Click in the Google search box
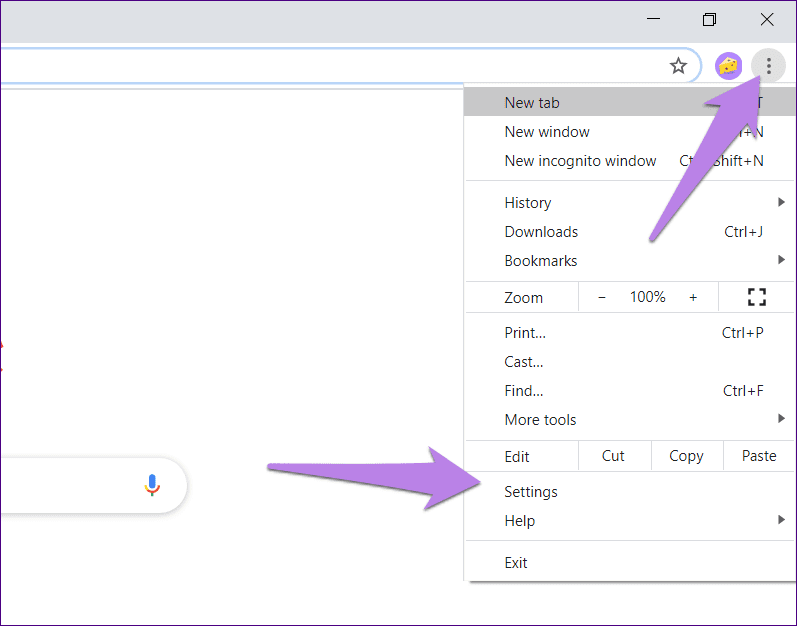The width and height of the screenshot is (797, 626). click(60, 485)
